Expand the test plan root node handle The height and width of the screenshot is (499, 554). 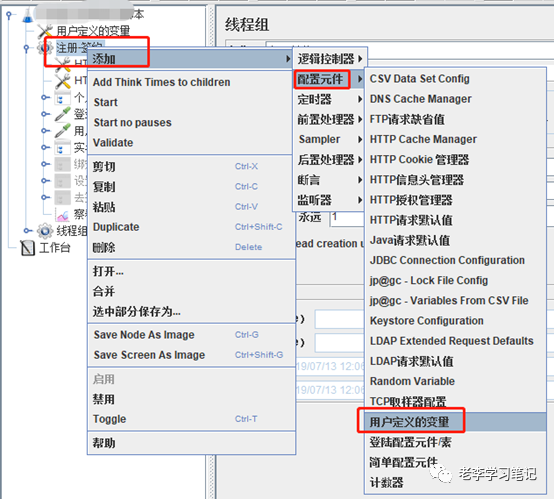click(9, 14)
